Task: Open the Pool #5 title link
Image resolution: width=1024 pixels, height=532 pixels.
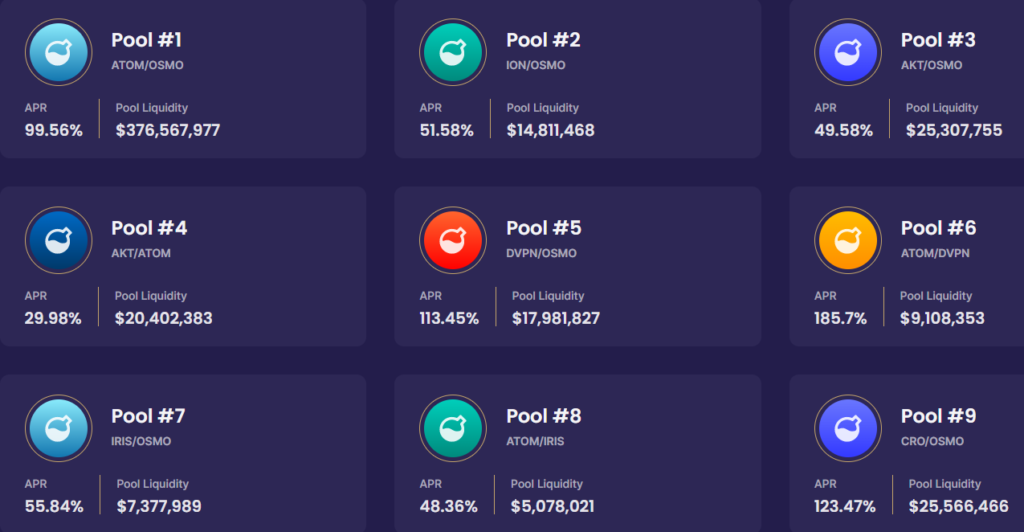Action: (543, 228)
